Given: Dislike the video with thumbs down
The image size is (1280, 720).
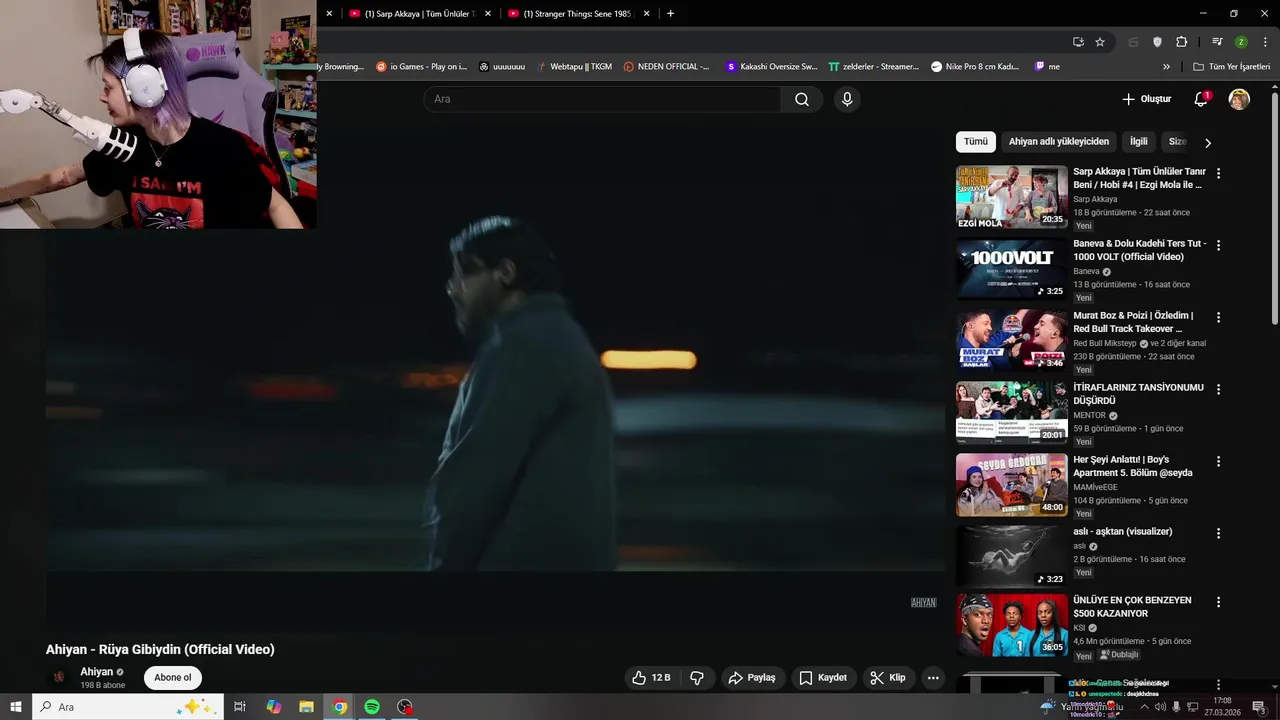Looking at the screenshot, I should click(697, 678).
